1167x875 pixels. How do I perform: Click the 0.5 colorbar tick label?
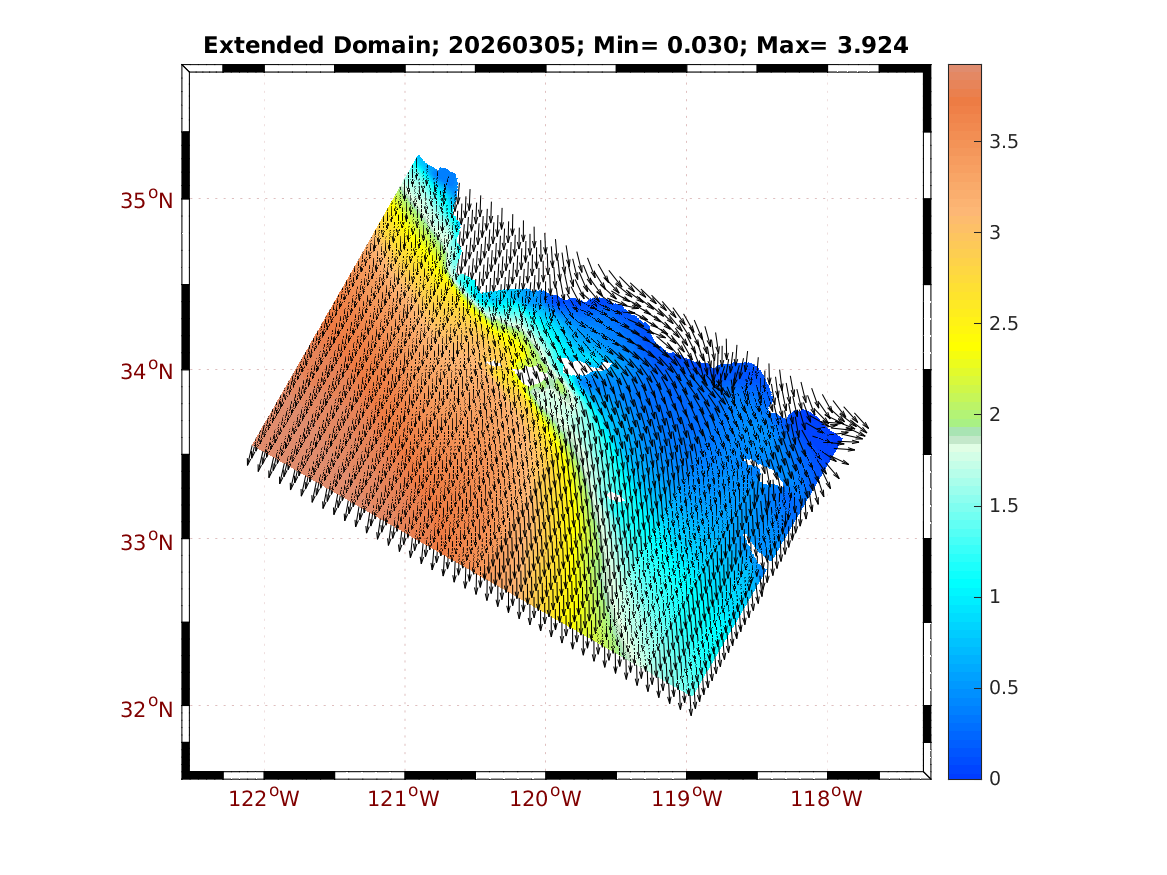[1003, 688]
